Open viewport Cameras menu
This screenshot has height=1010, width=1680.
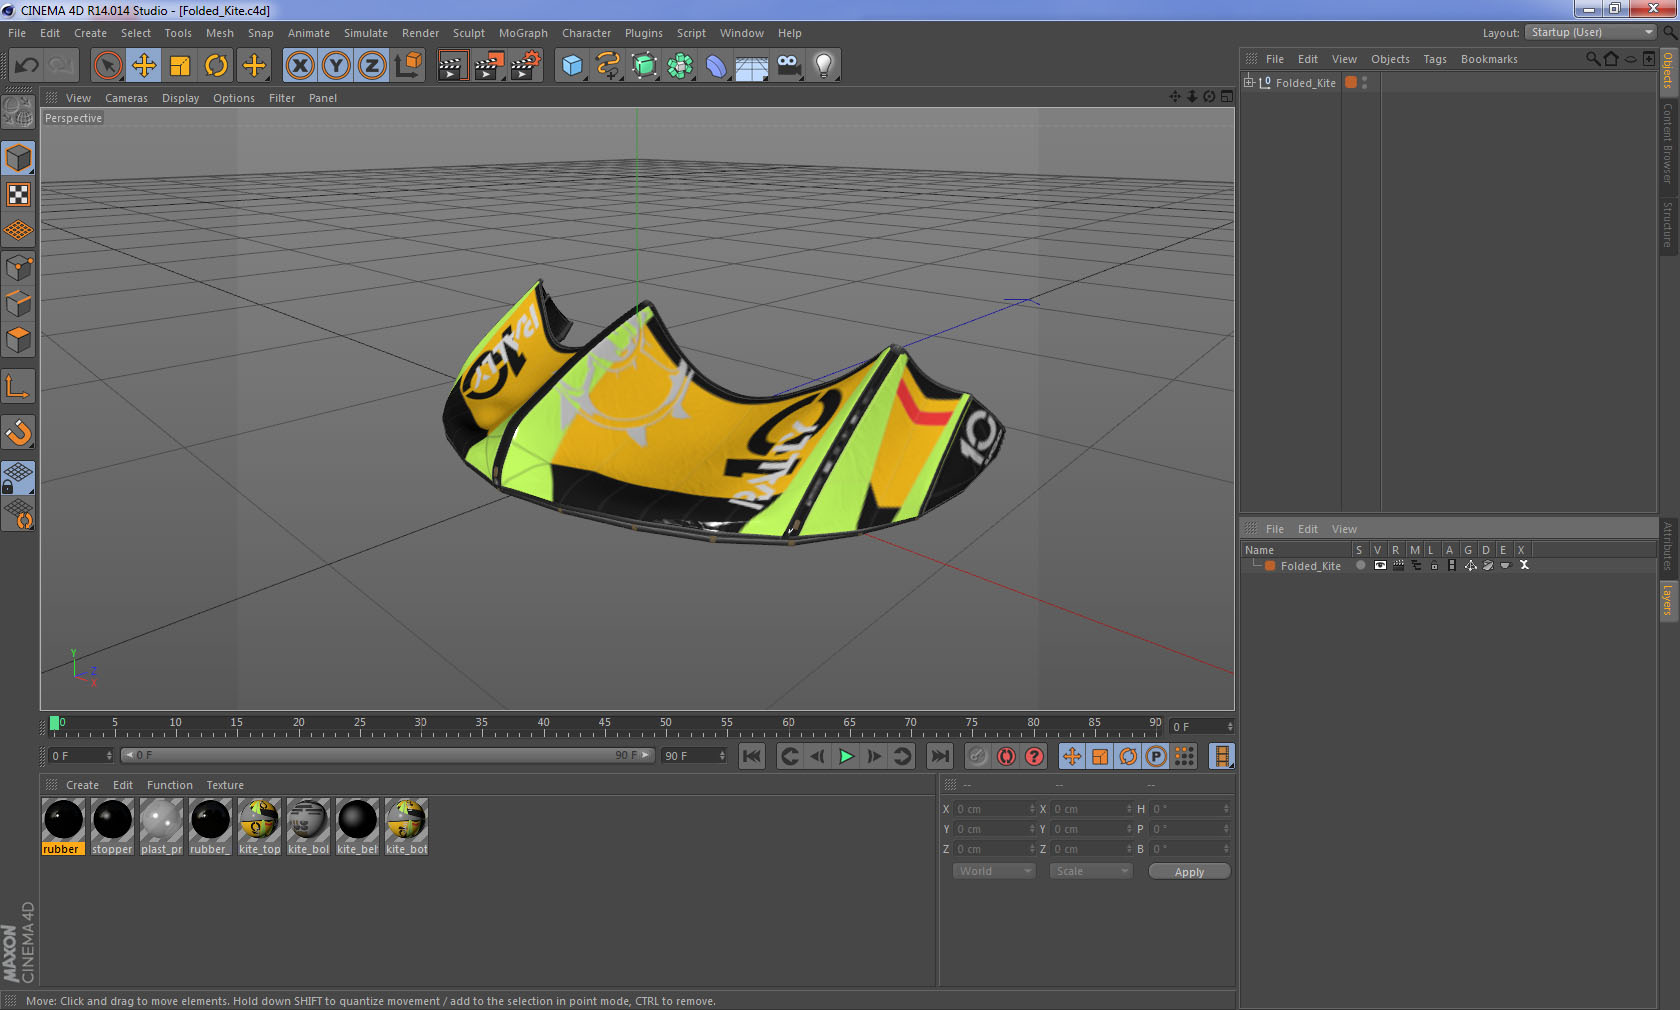126,98
